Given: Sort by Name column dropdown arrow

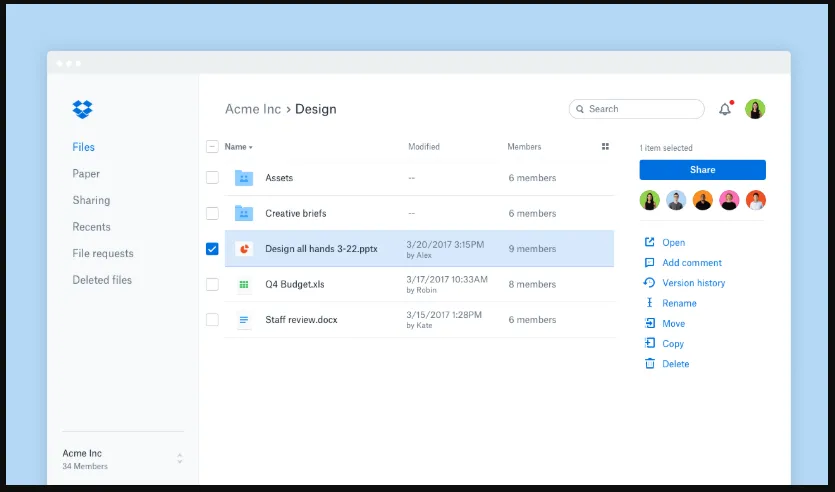Looking at the screenshot, I should coord(251,147).
